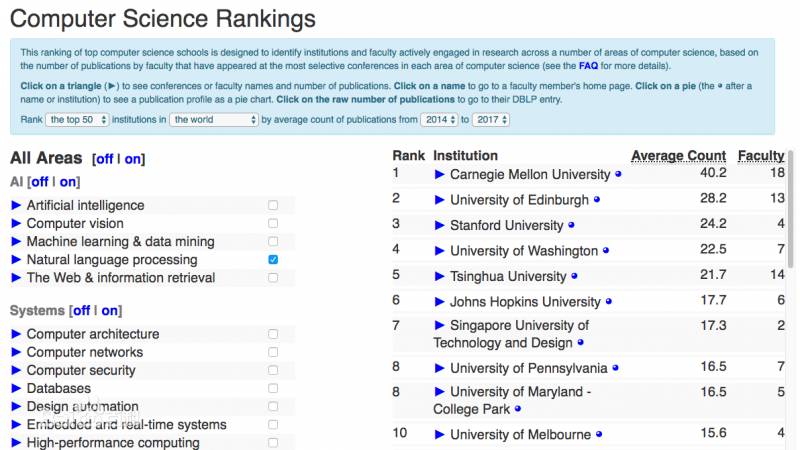Open the 'the top 50' rank dropdown
The width and height of the screenshot is (800, 450).
point(77,120)
